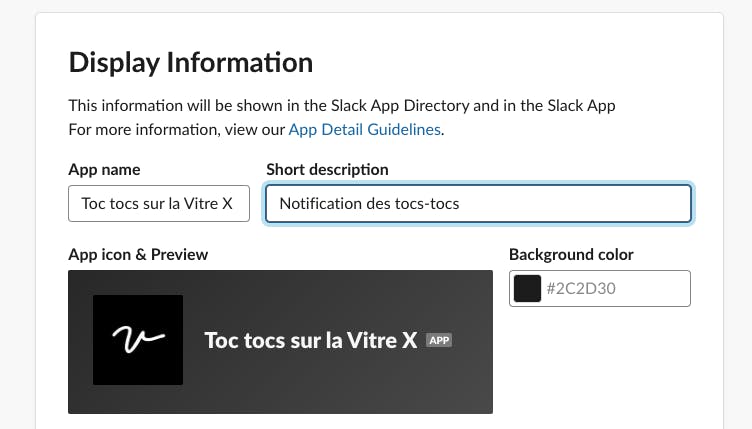Image resolution: width=752 pixels, height=429 pixels.
Task: Place cursor after tocs-tocs in description field
Action: [x=461, y=204]
